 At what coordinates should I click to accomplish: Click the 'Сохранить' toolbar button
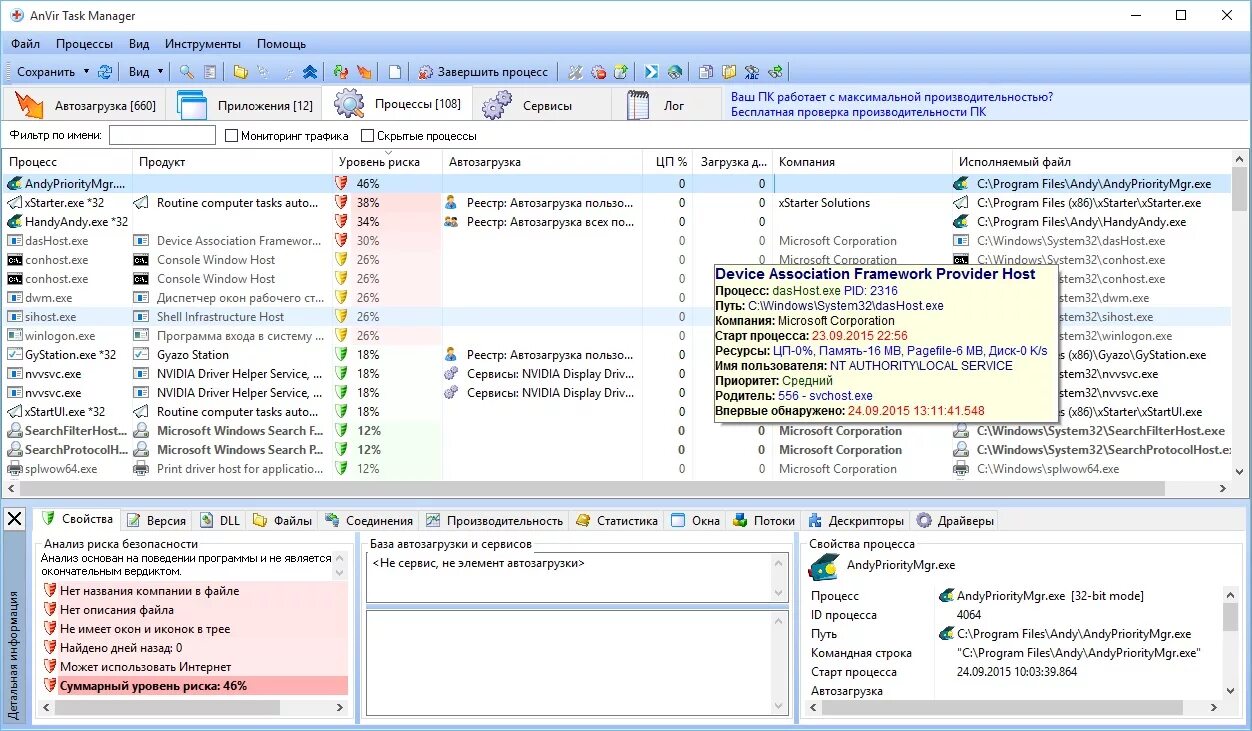(46, 72)
